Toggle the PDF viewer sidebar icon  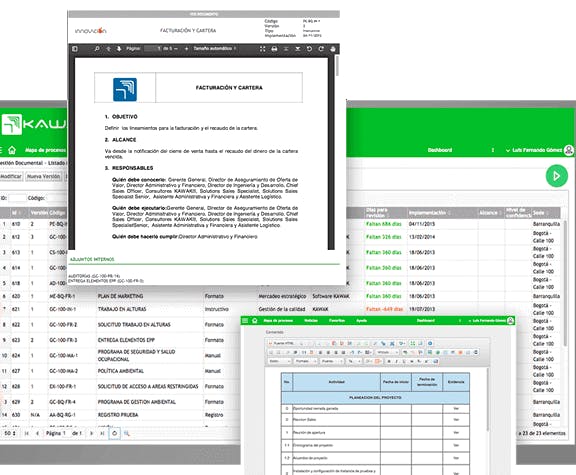click(75, 49)
